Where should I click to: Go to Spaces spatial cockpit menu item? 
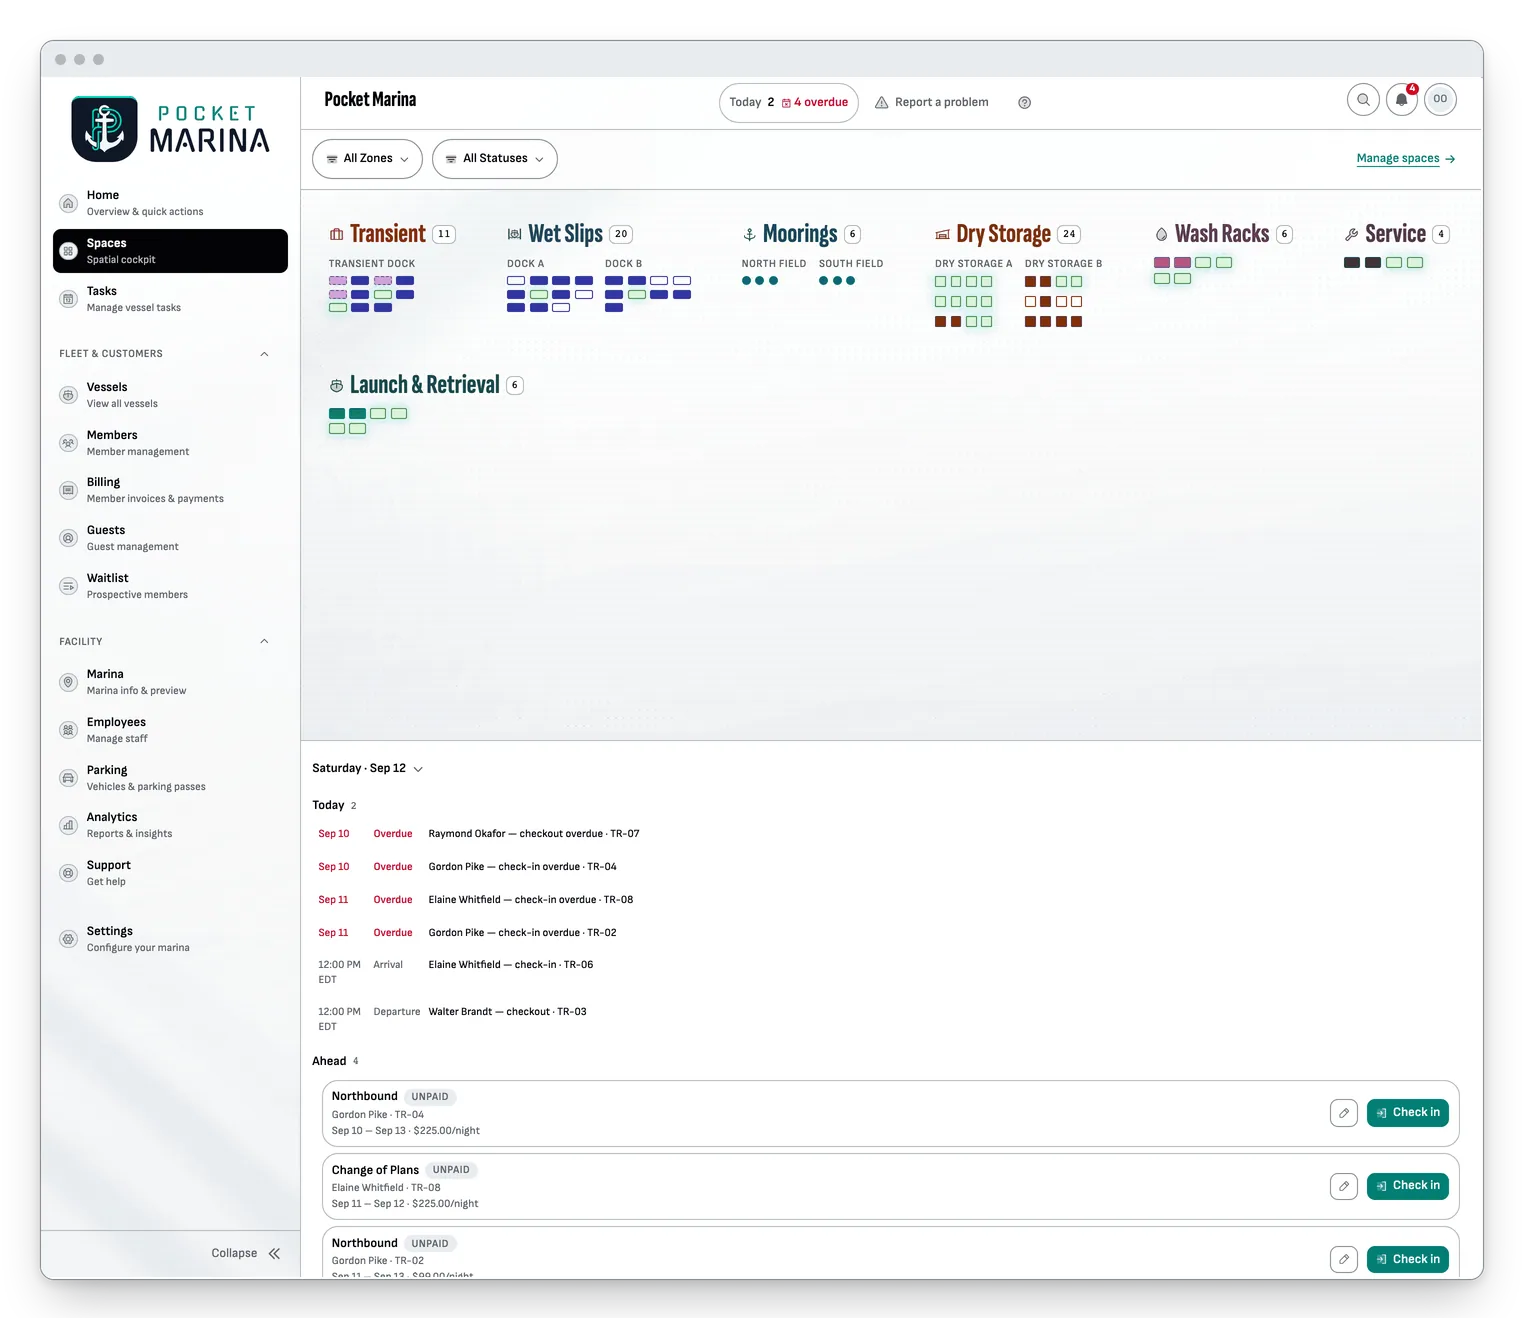170,251
